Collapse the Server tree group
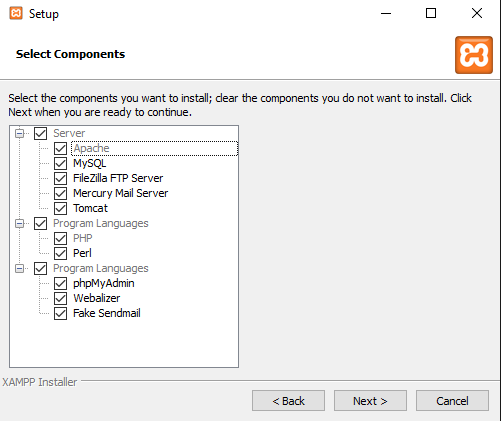 [x=20, y=134]
